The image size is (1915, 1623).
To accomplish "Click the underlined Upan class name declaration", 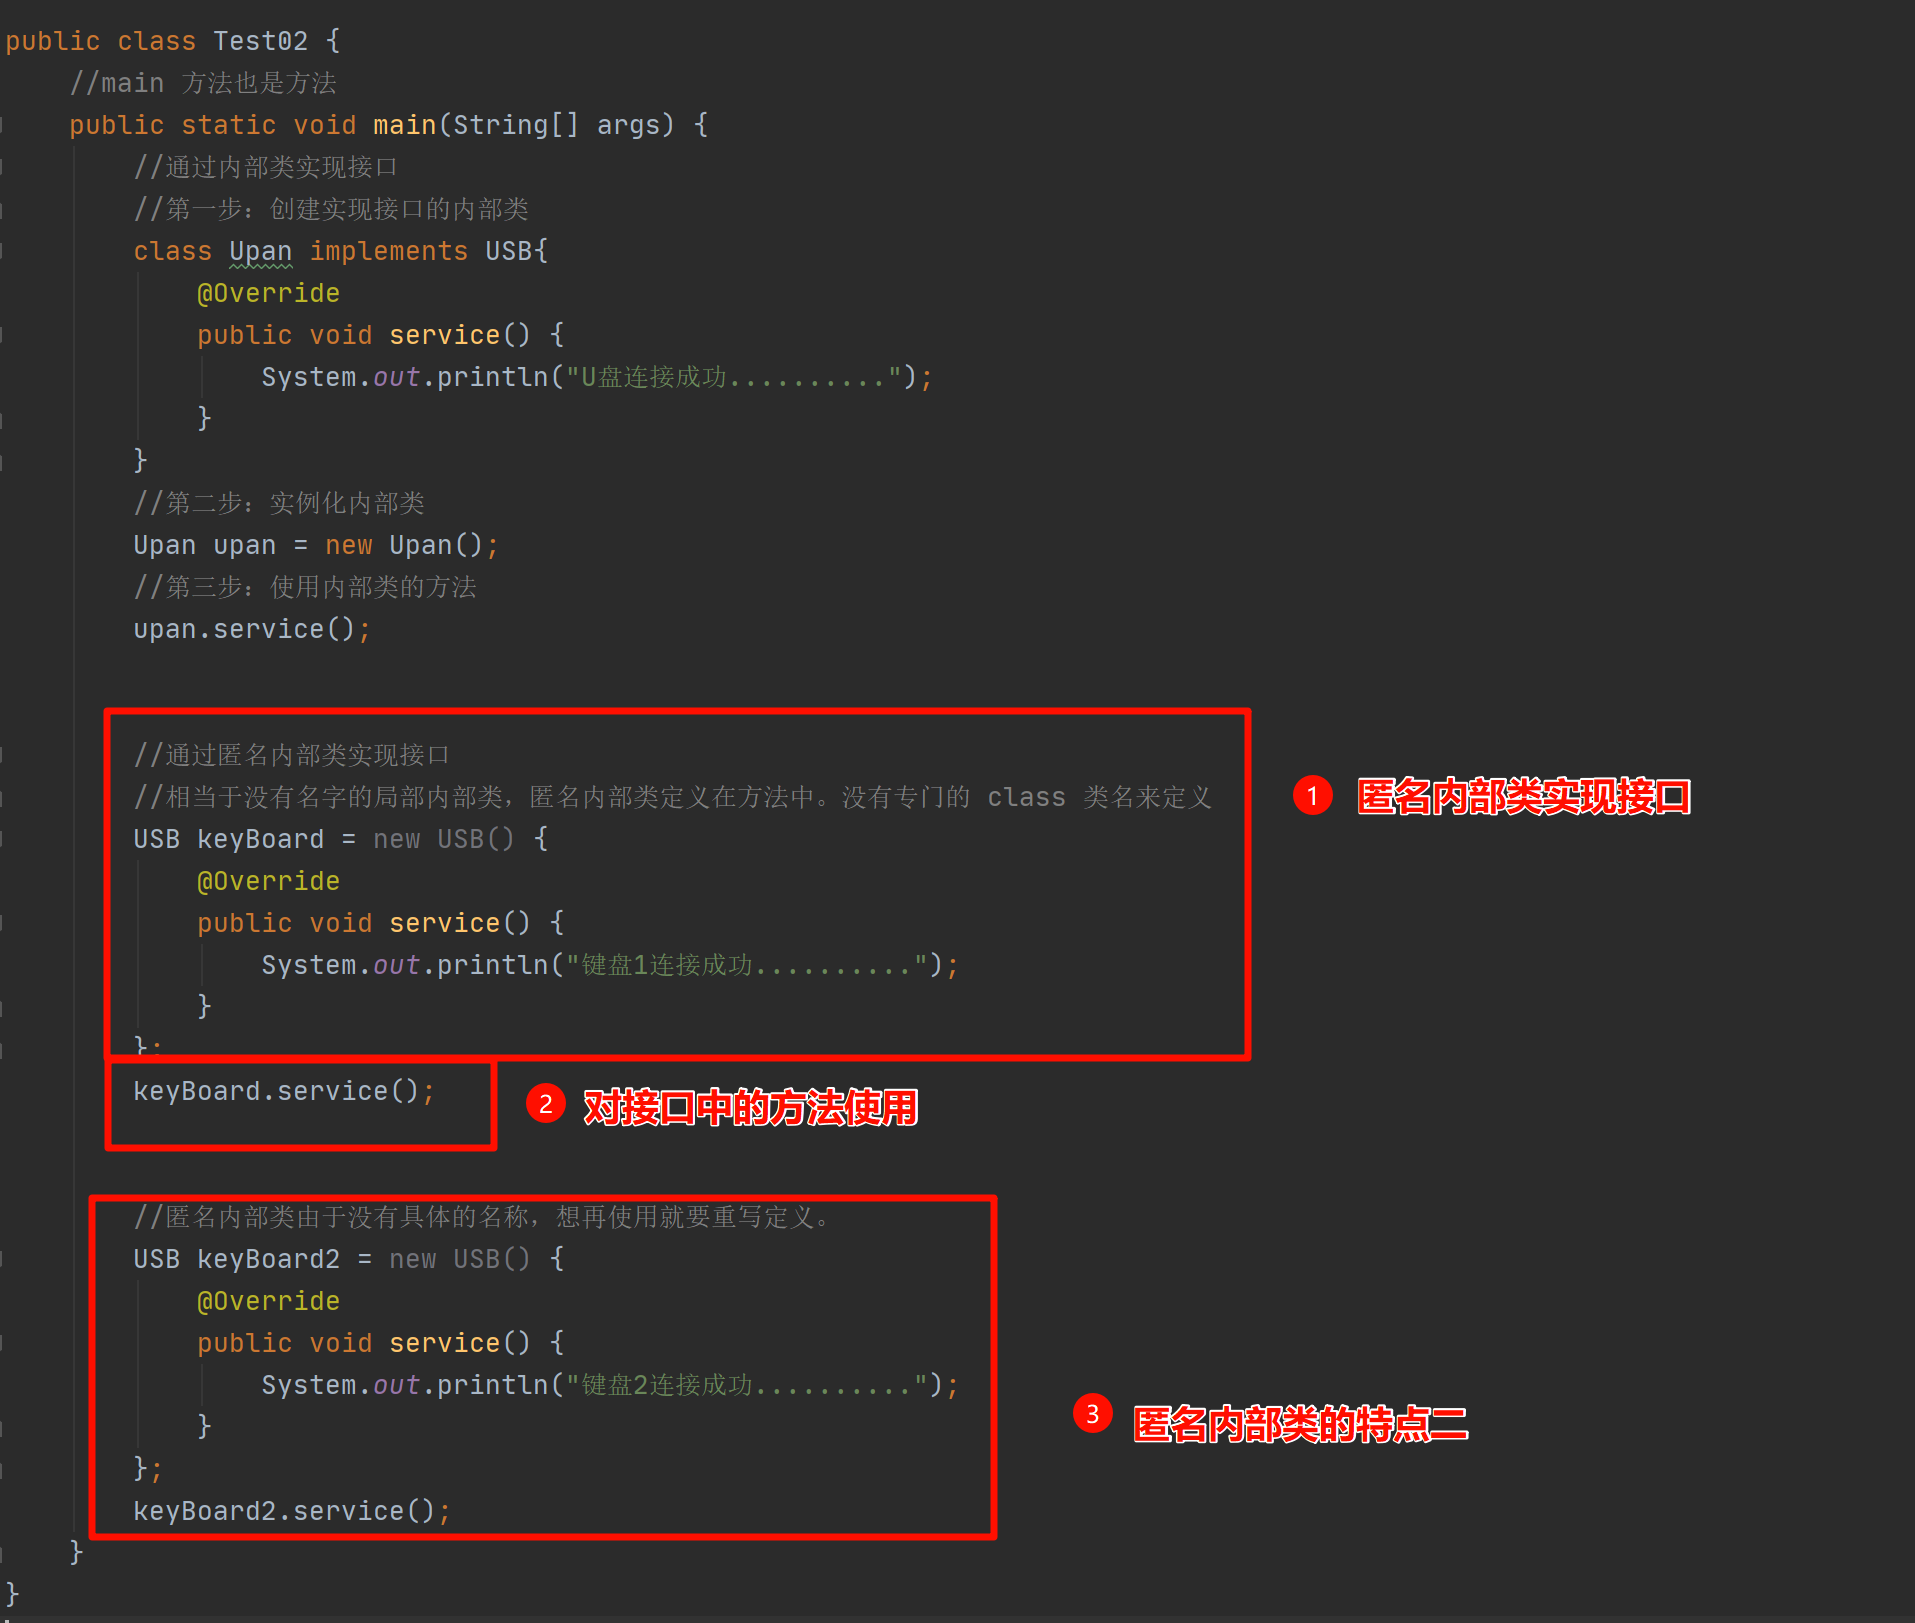I will pyautogui.click(x=261, y=252).
